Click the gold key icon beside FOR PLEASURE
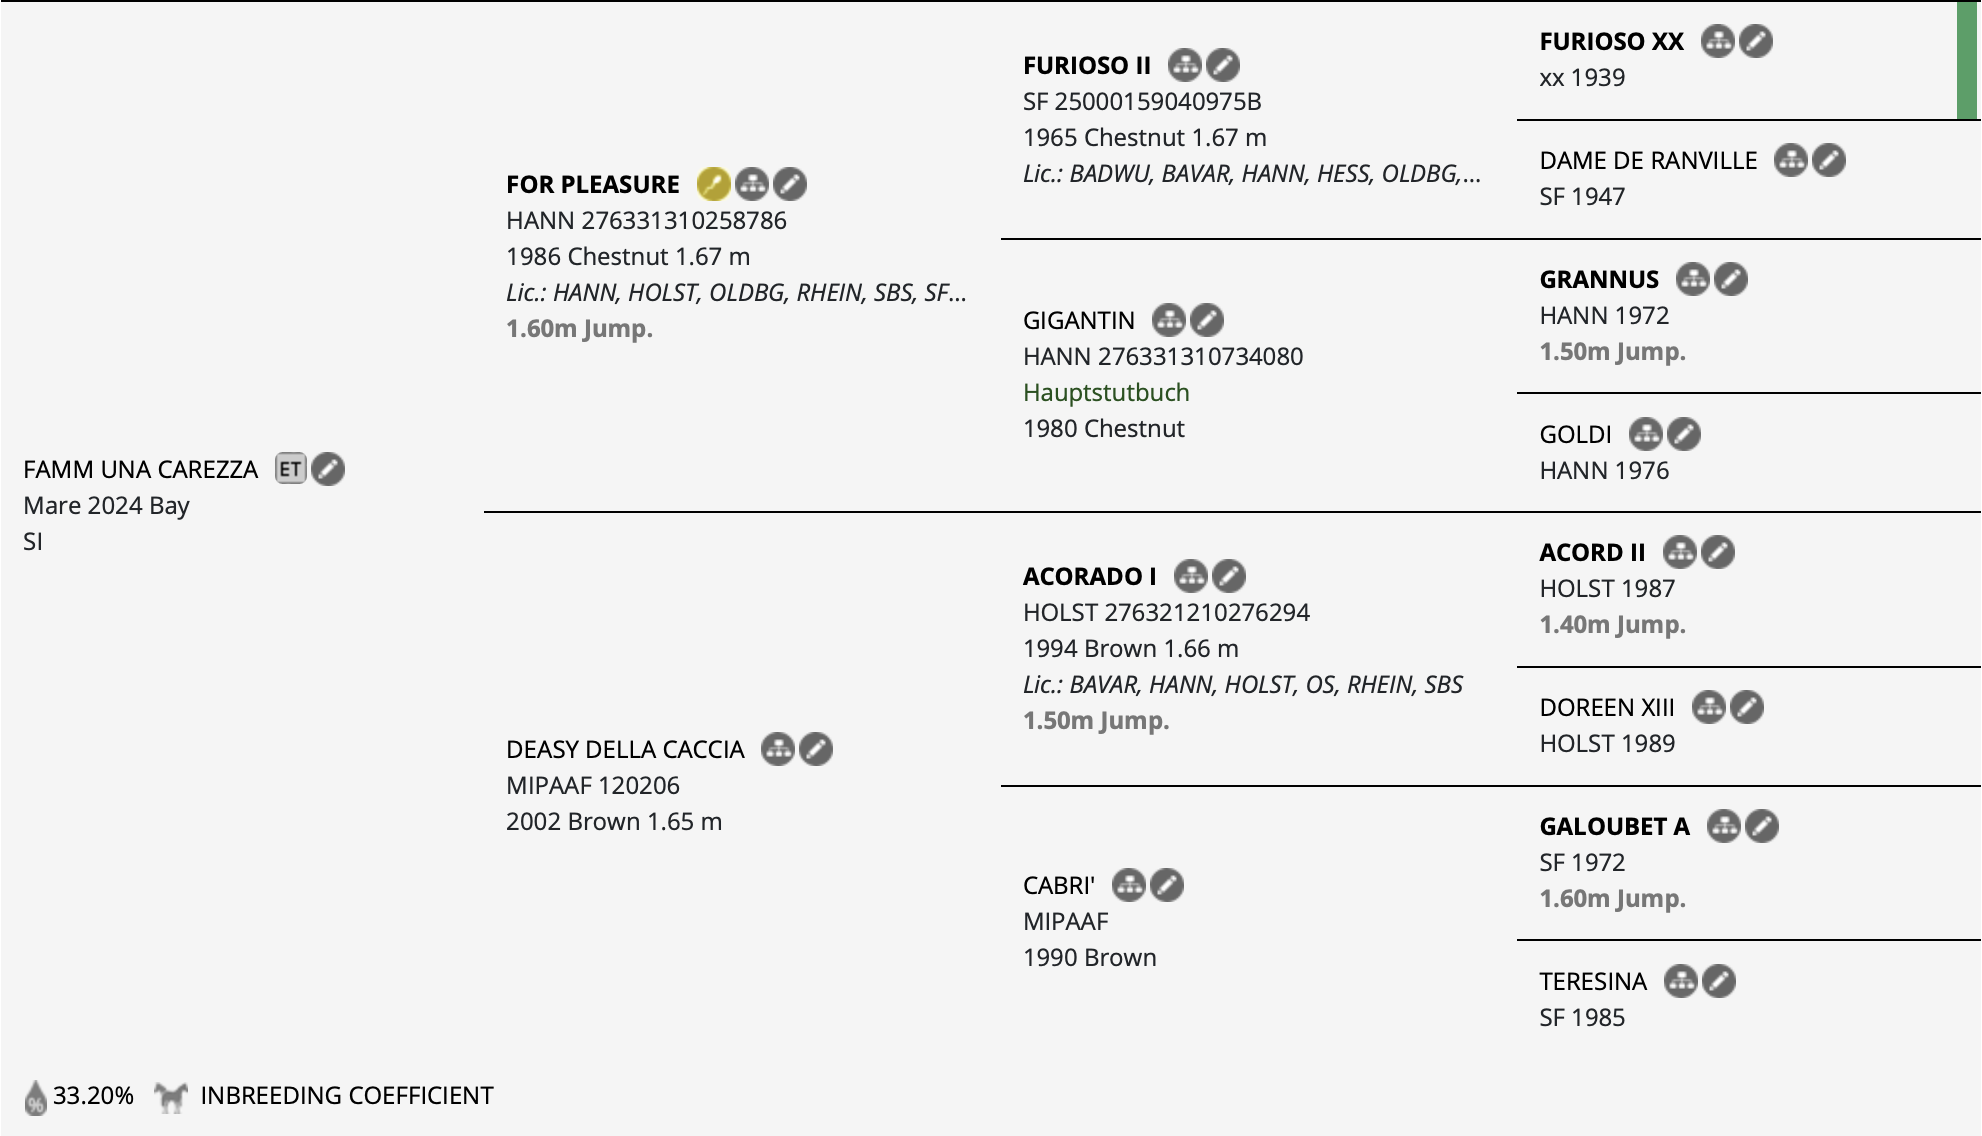 click(713, 184)
